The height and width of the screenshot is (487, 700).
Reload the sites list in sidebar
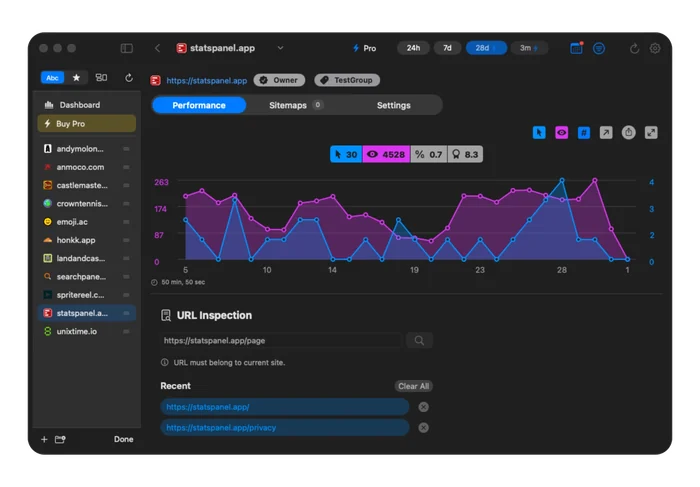pyautogui.click(x=129, y=78)
